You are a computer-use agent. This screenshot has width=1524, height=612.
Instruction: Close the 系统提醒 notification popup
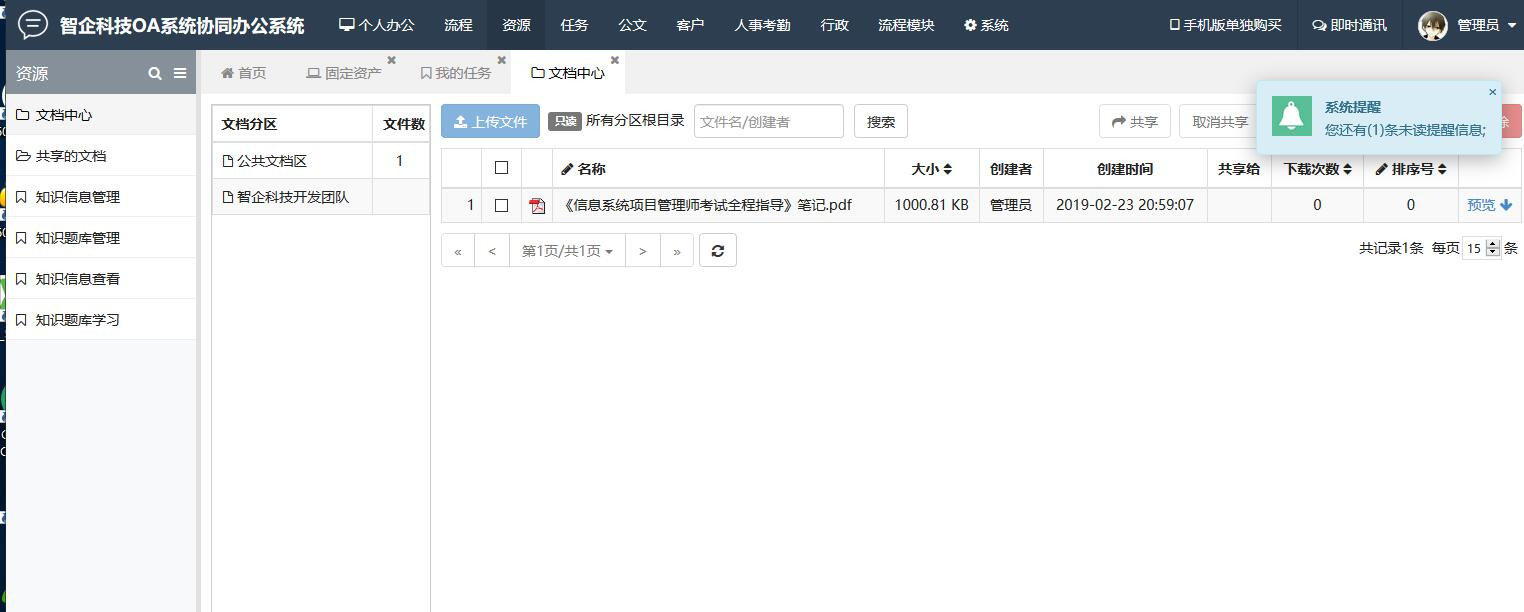(1492, 92)
